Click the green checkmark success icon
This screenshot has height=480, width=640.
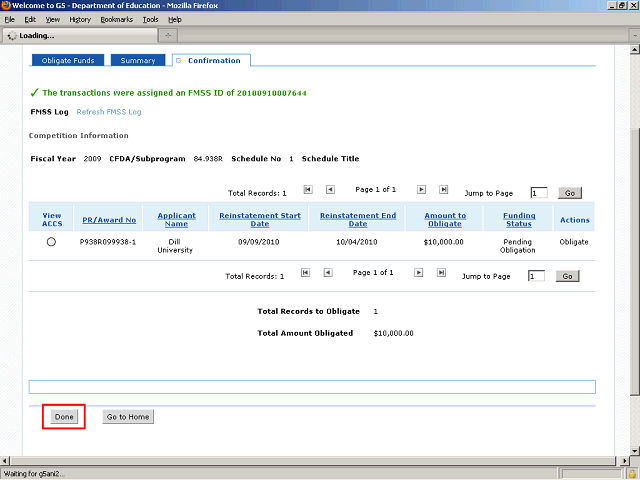tap(34, 93)
